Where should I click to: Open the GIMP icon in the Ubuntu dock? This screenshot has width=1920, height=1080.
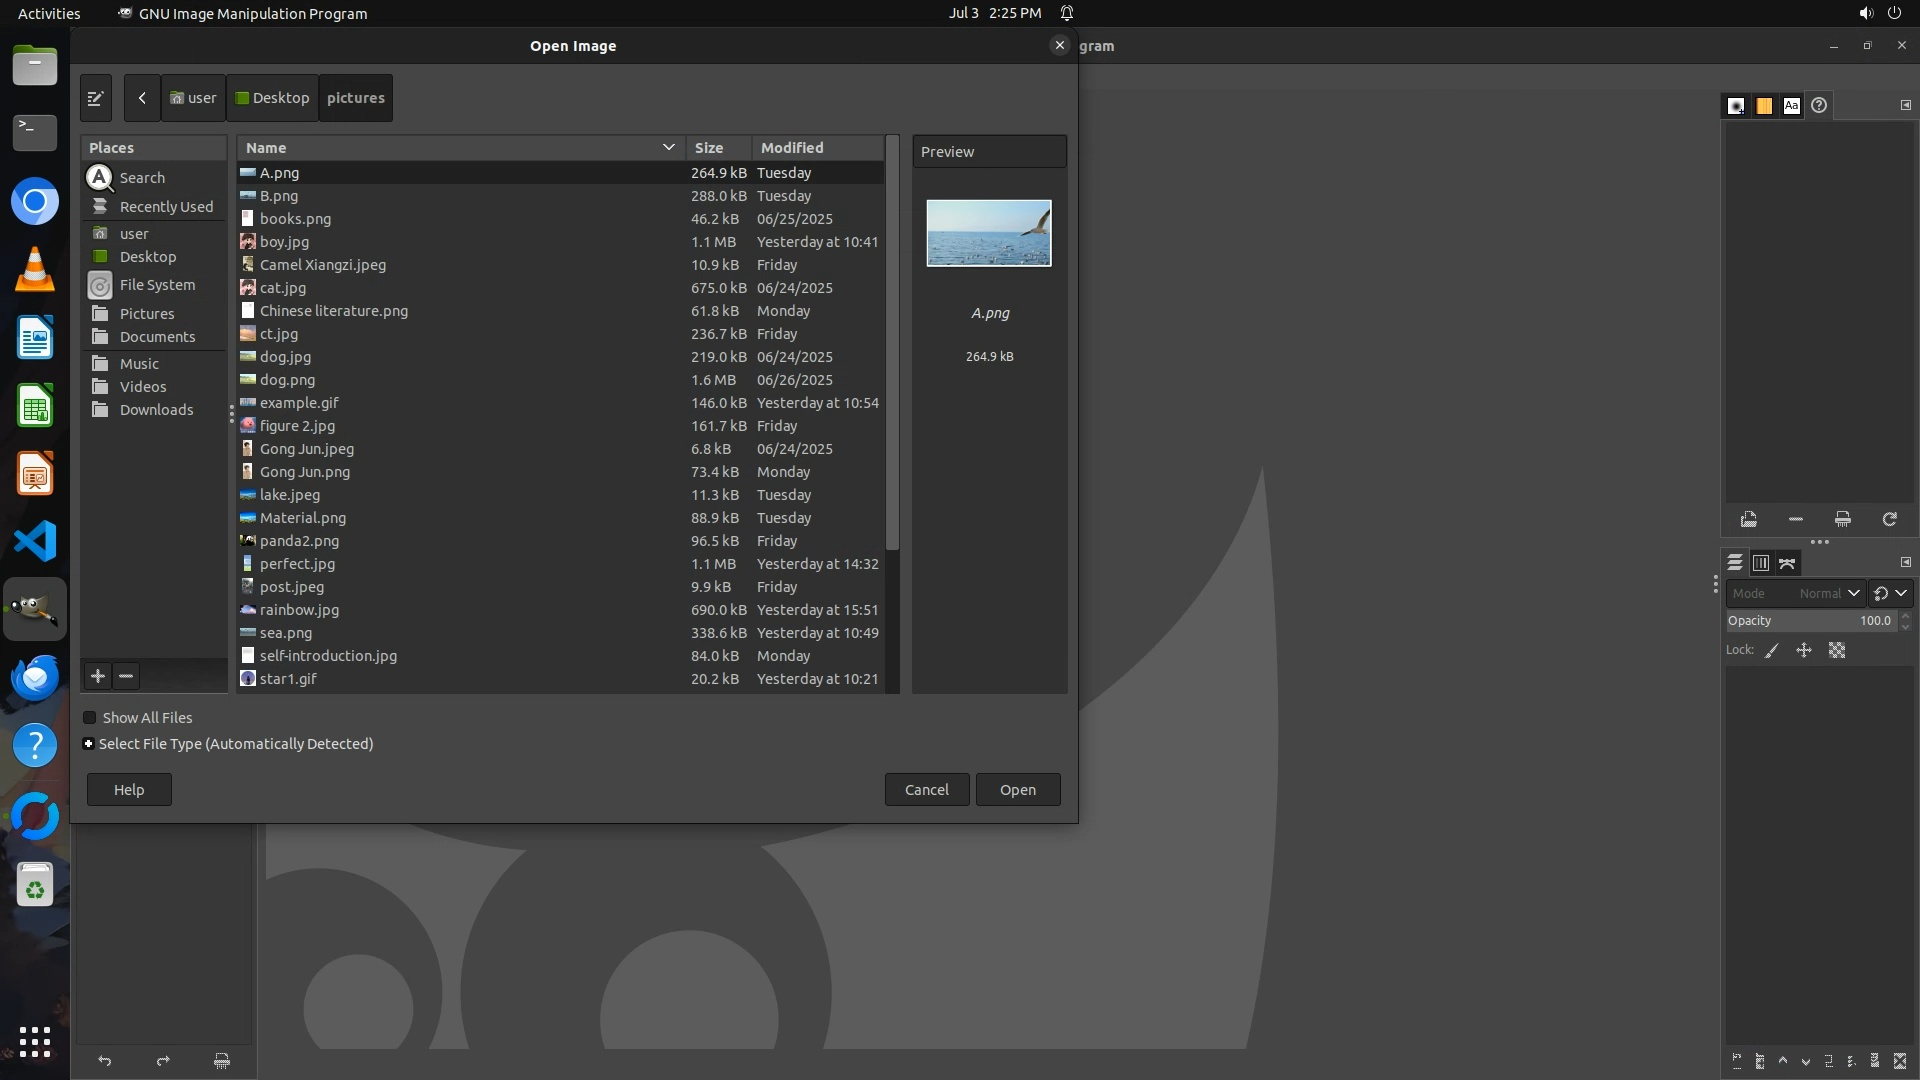[35, 609]
